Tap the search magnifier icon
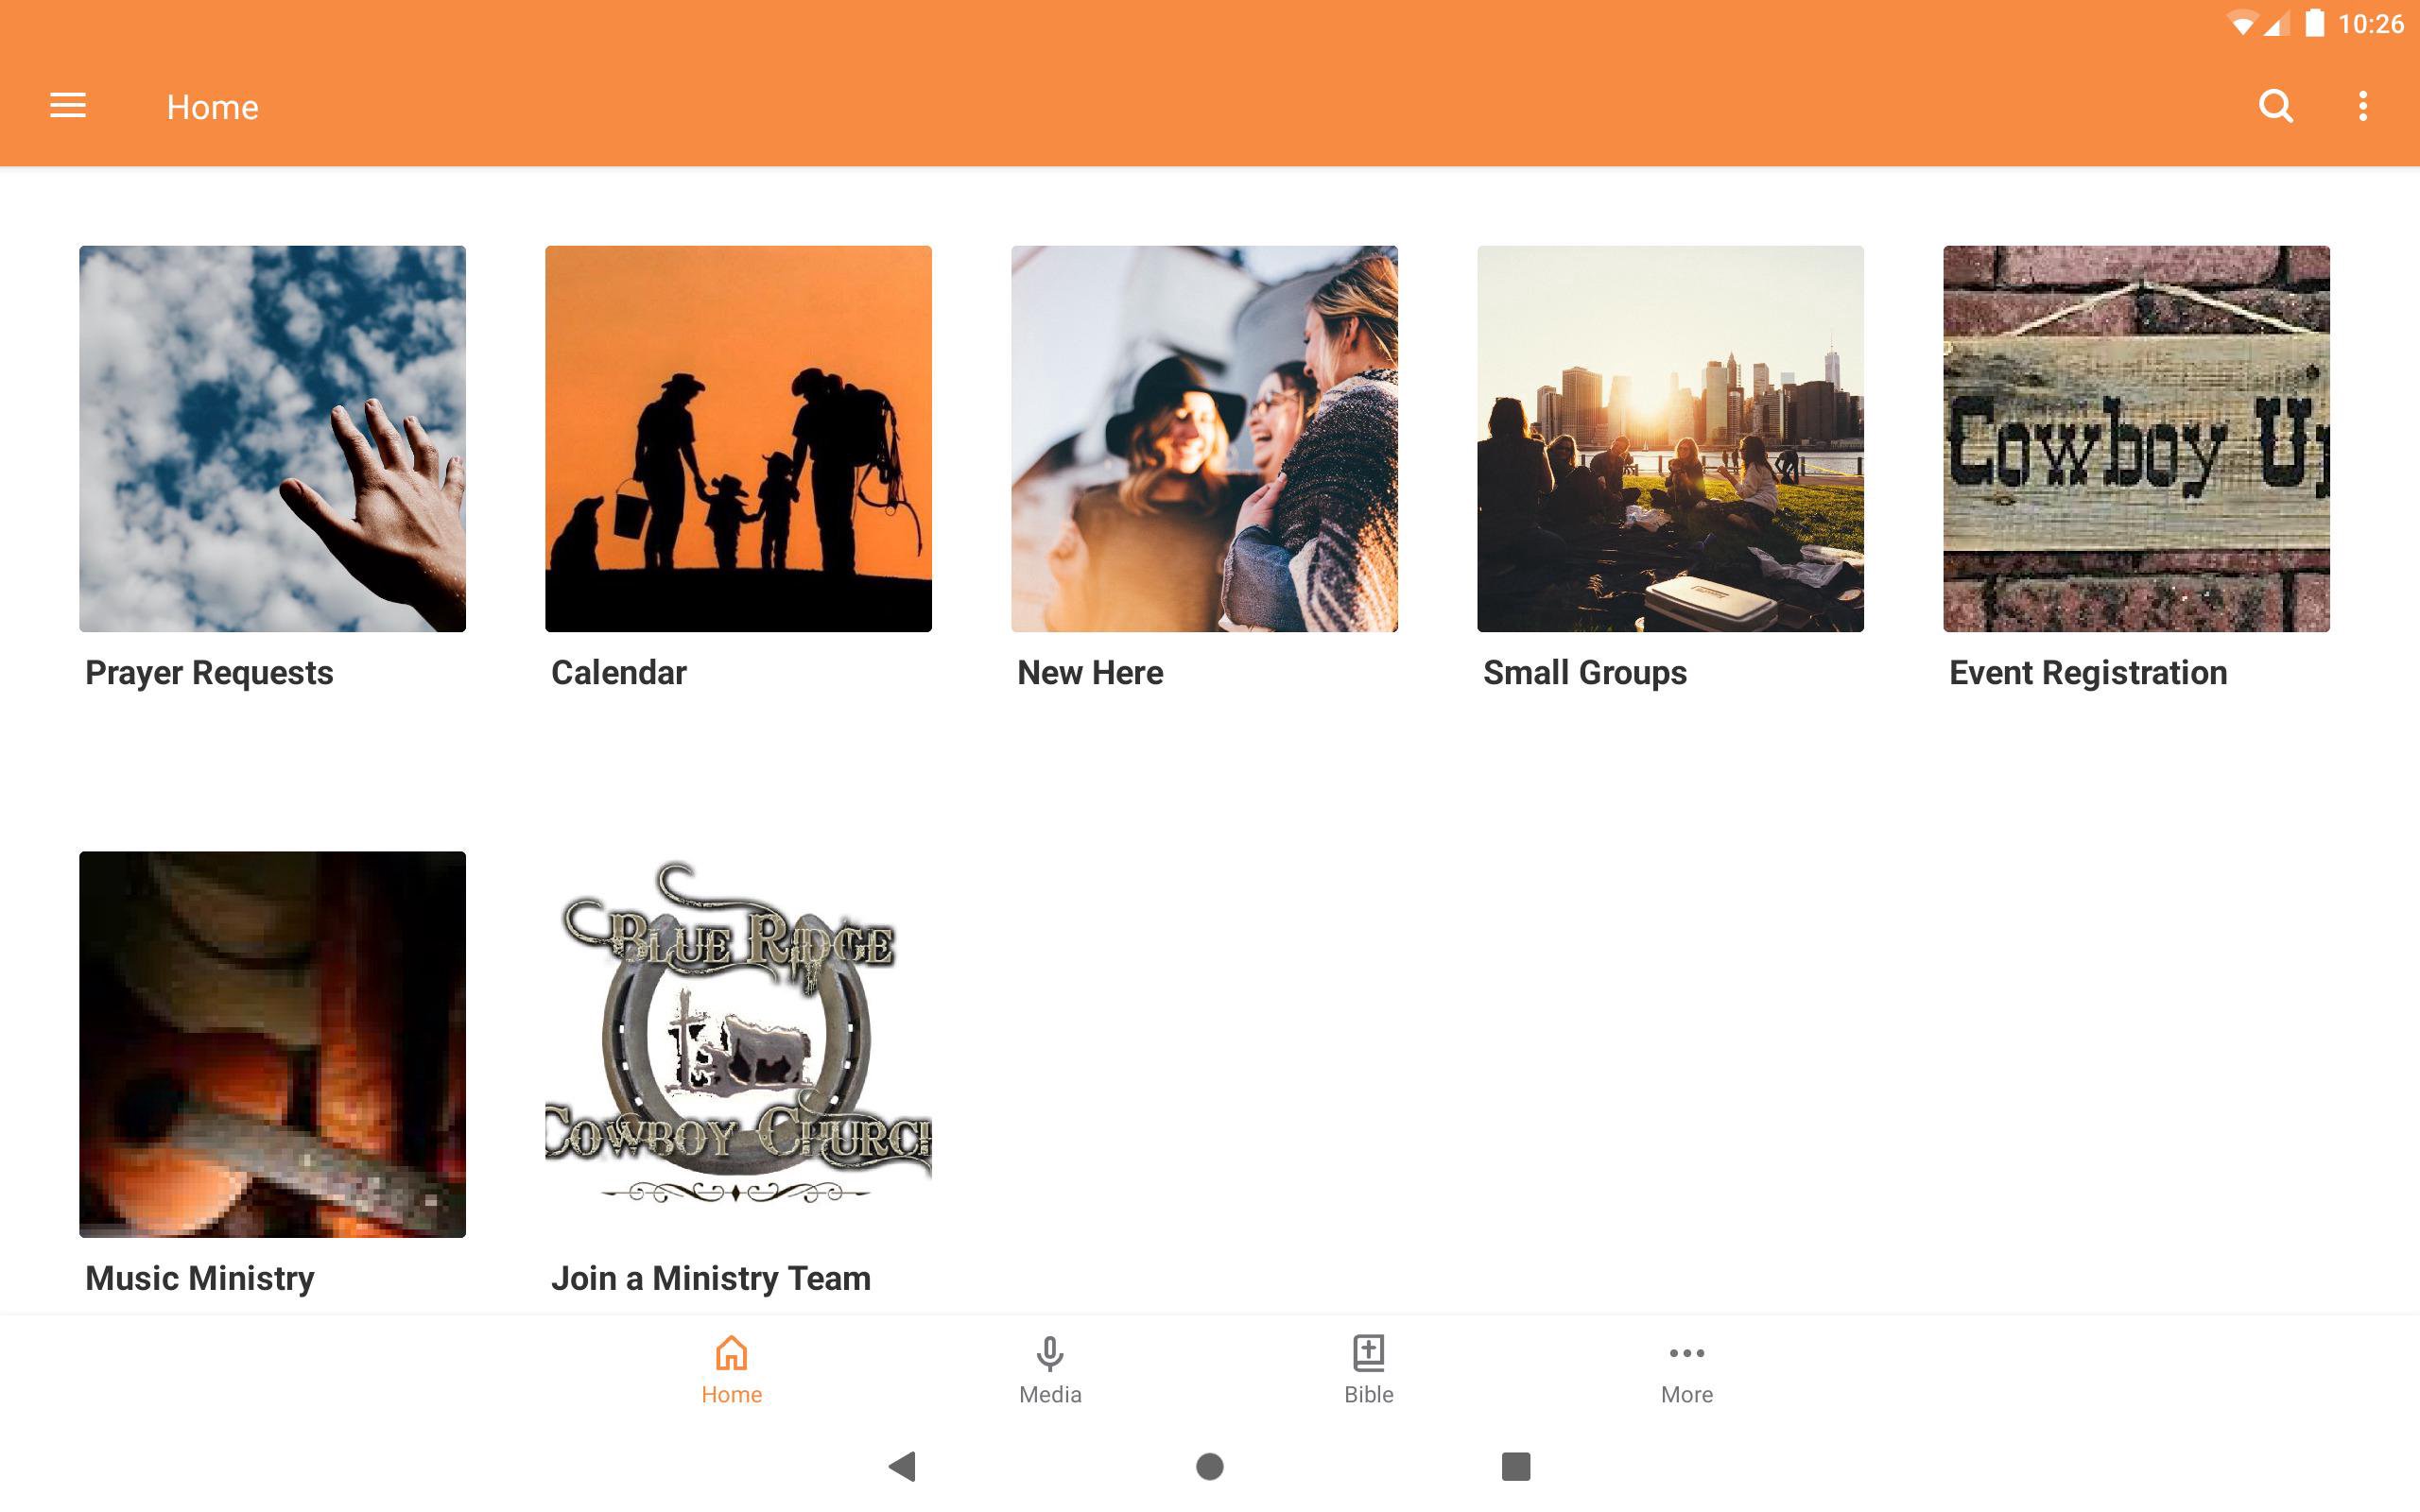 pyautogui.click(x=2275, y=106)
